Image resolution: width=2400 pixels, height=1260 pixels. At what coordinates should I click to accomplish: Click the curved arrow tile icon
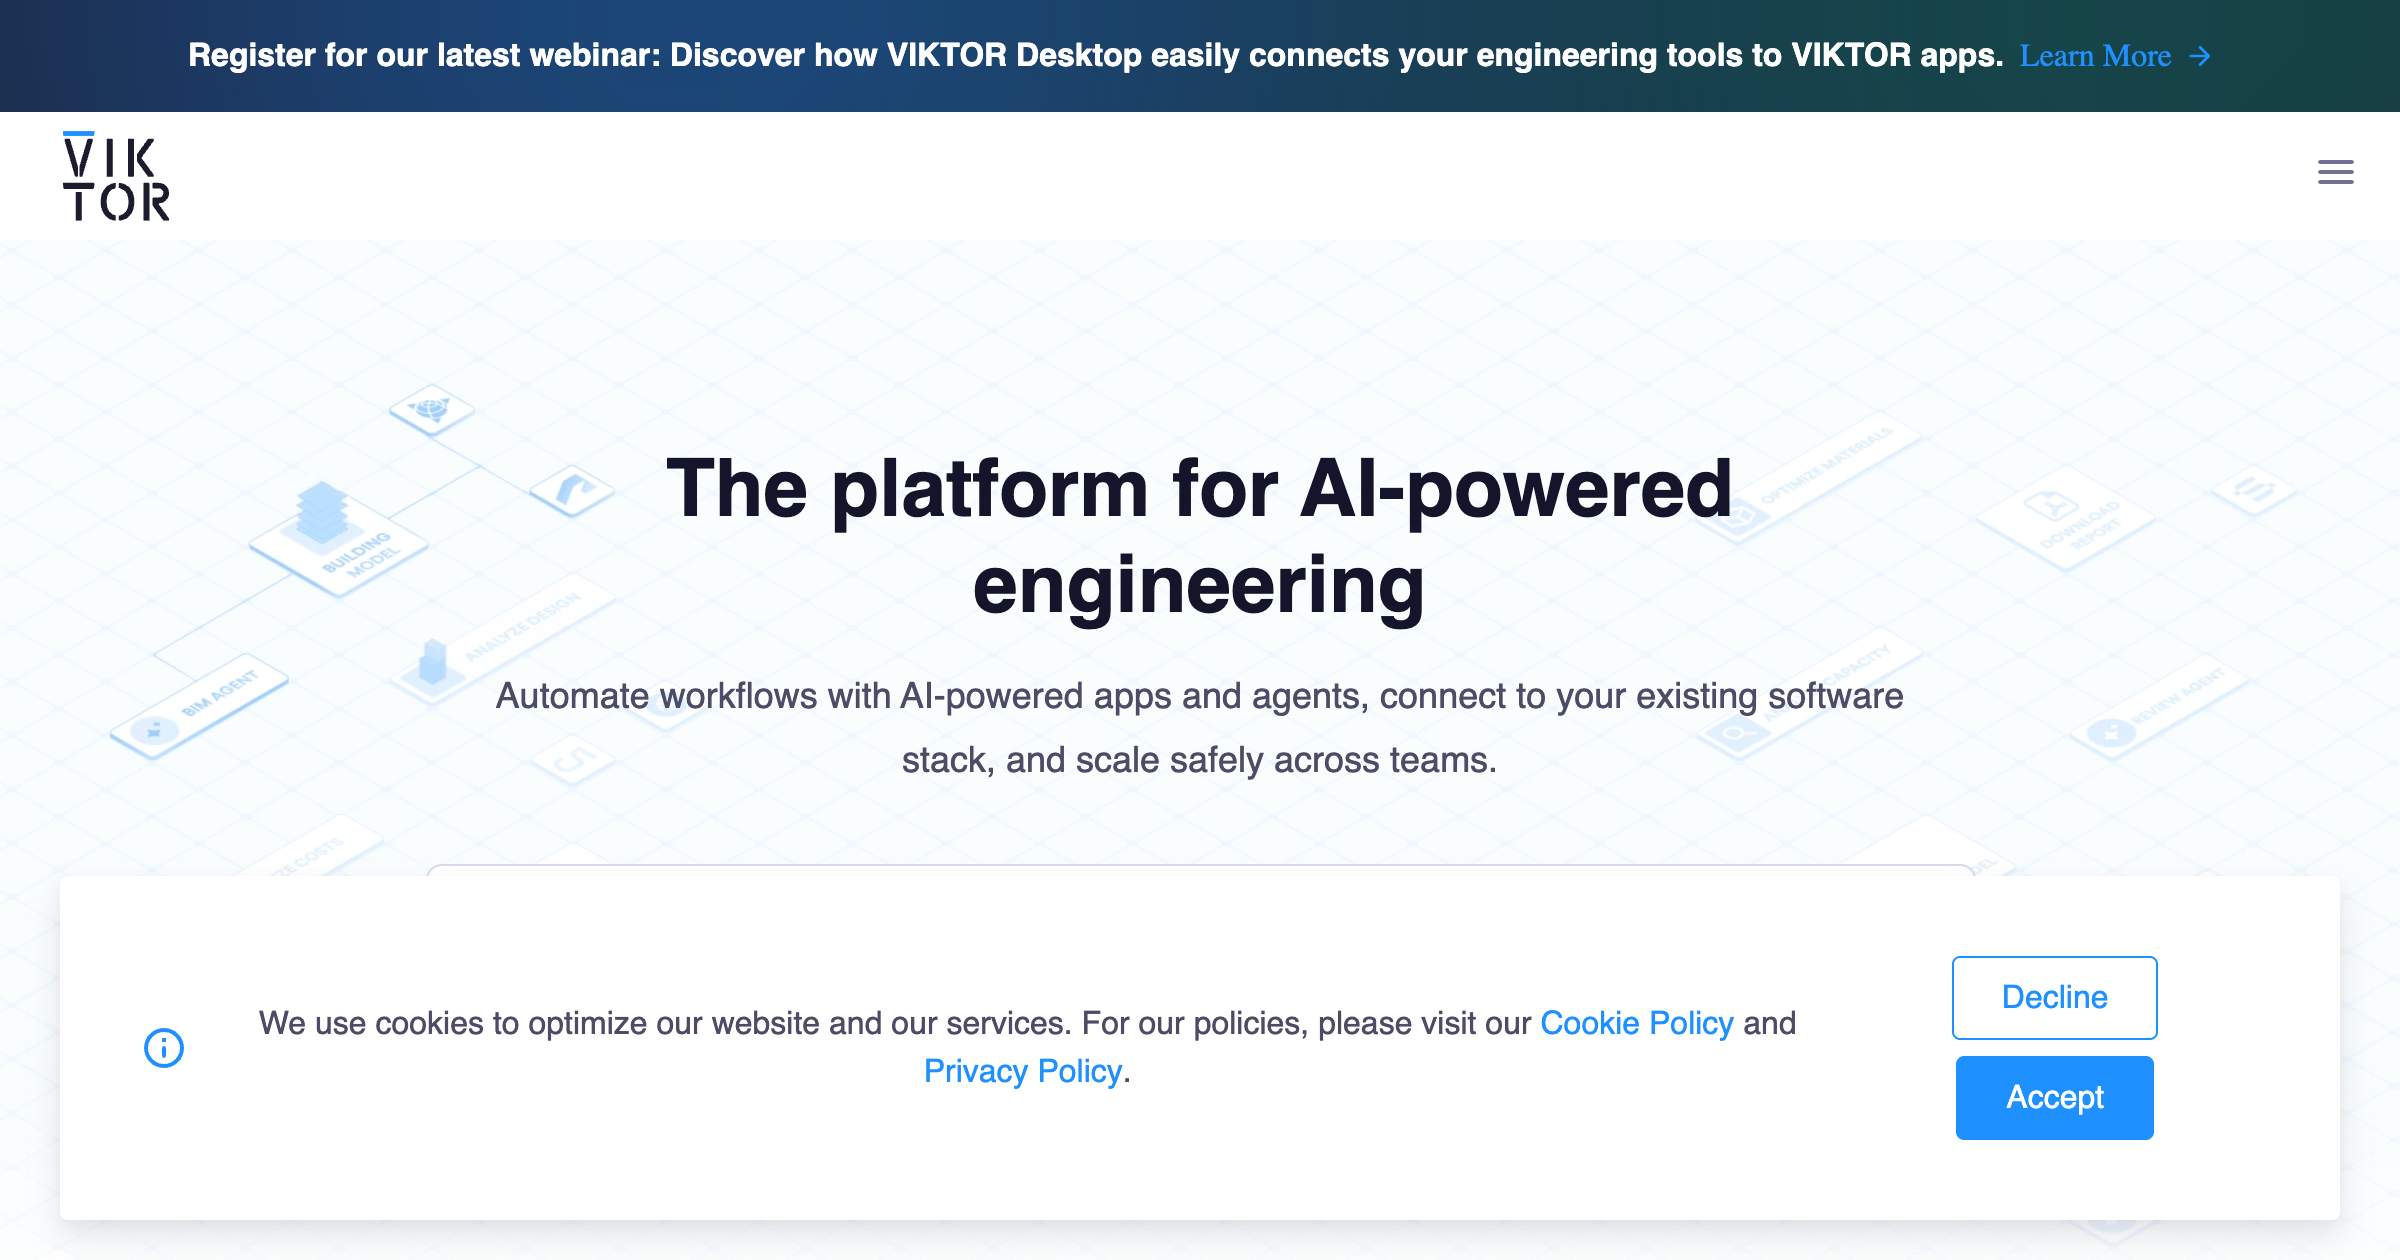(x=571, y=490)
